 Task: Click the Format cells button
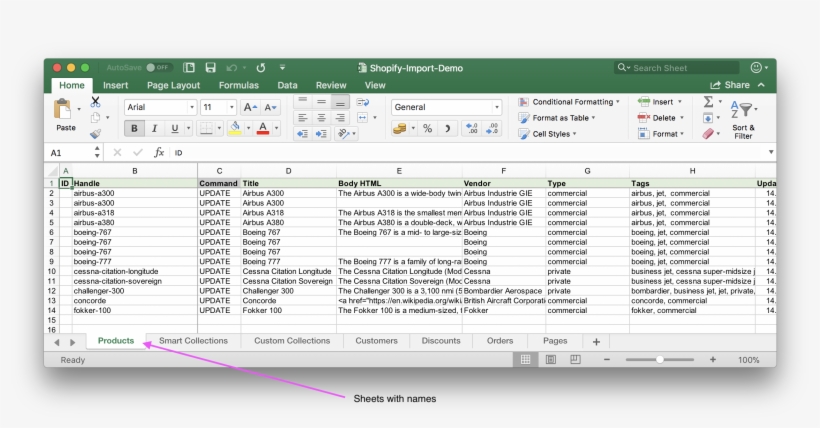coord(661,134)
